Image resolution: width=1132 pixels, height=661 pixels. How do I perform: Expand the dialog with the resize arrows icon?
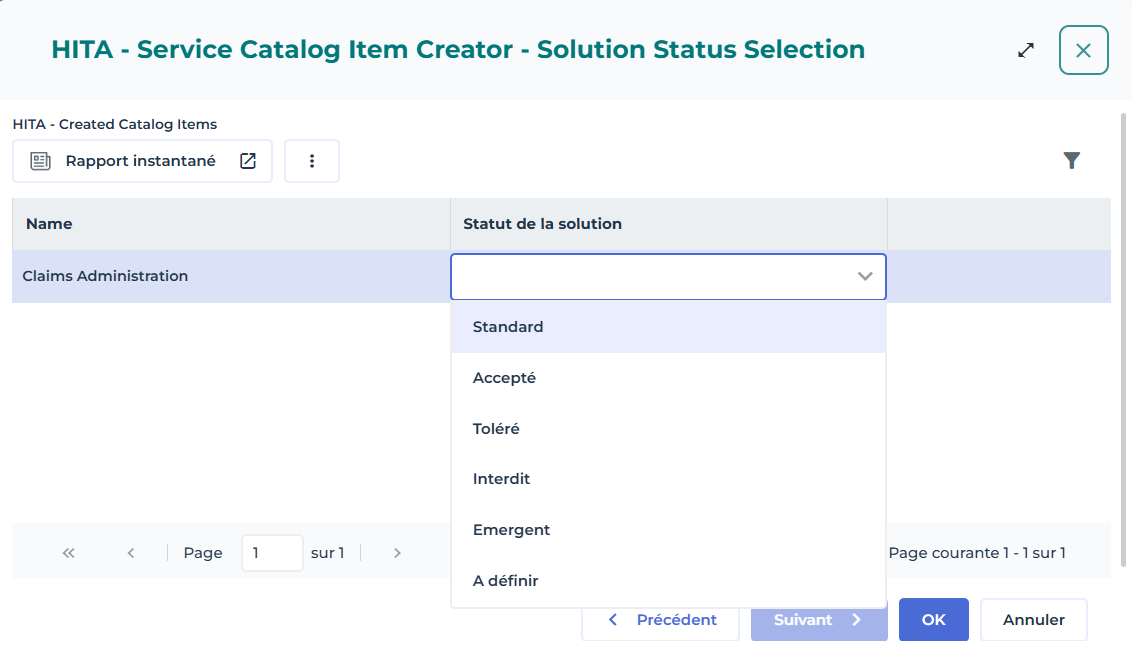pyautogui.click(x=1026, y=50)
